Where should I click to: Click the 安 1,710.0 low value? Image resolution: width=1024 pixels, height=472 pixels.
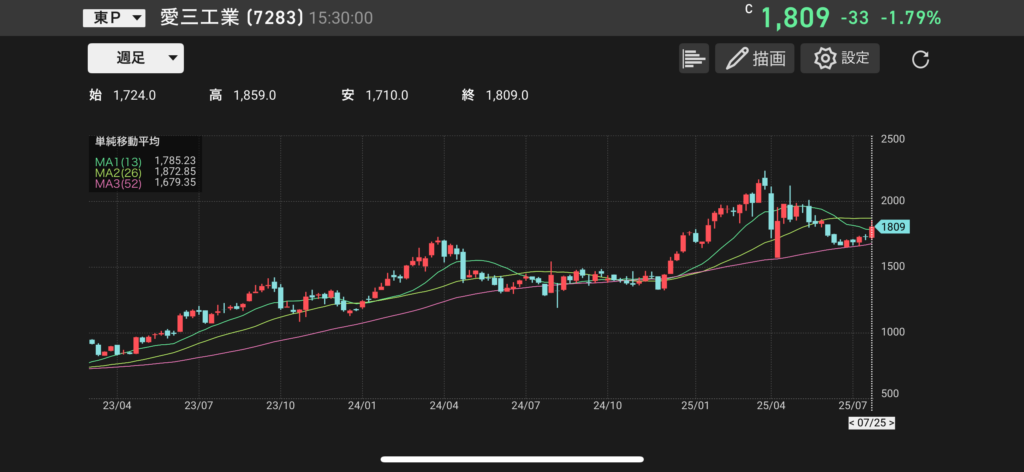point(375,95)
